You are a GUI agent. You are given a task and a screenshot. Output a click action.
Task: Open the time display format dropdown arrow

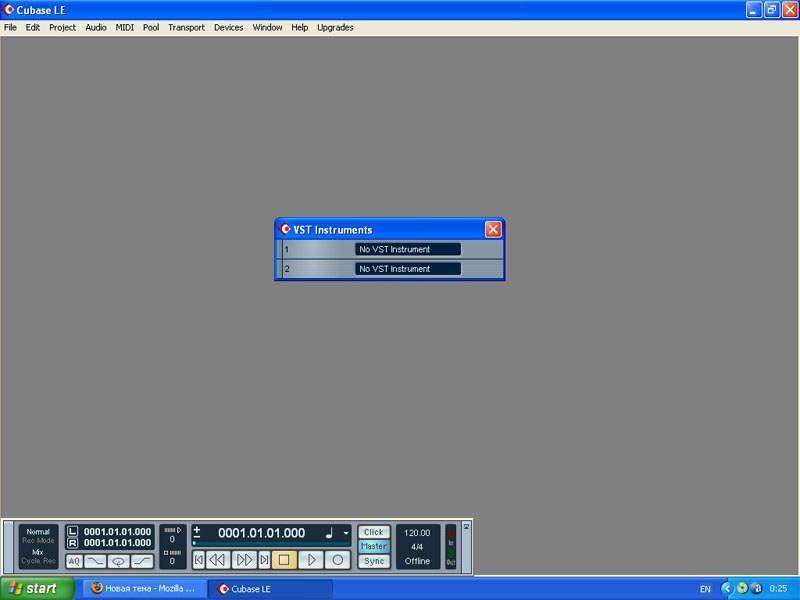click(346, 533)
